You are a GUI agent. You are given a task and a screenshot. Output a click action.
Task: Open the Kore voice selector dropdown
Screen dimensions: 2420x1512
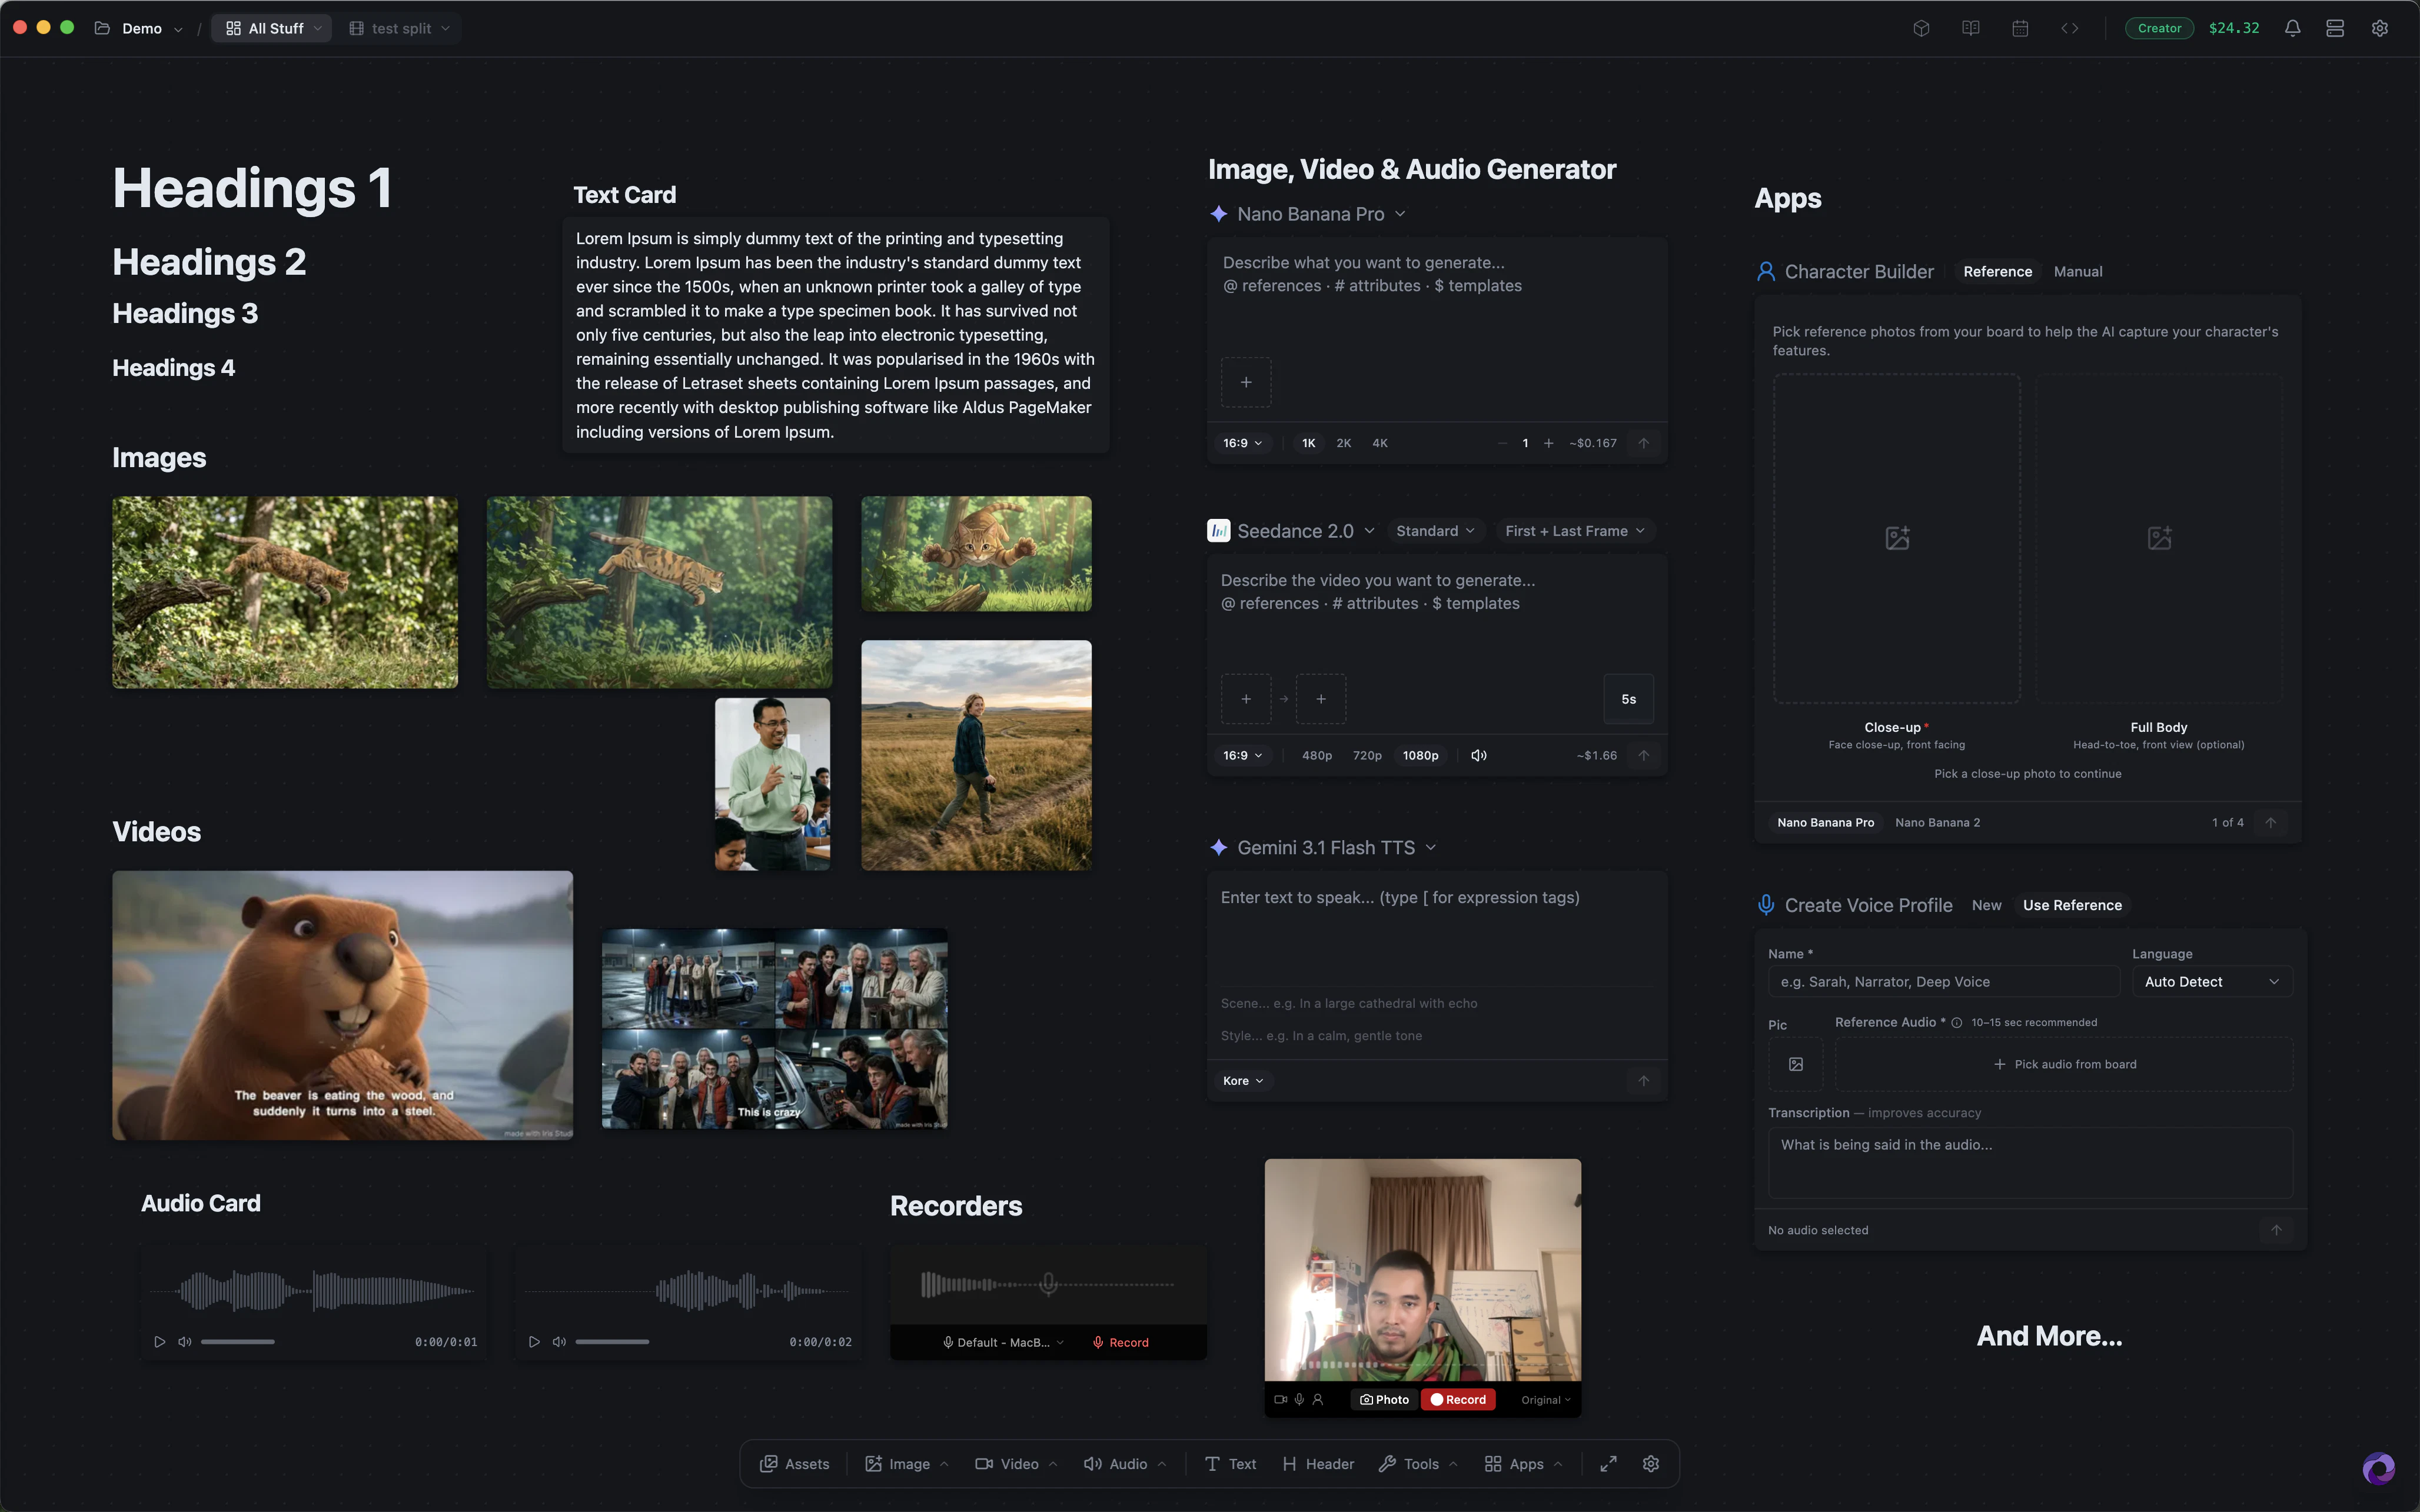[1242, 1081]
